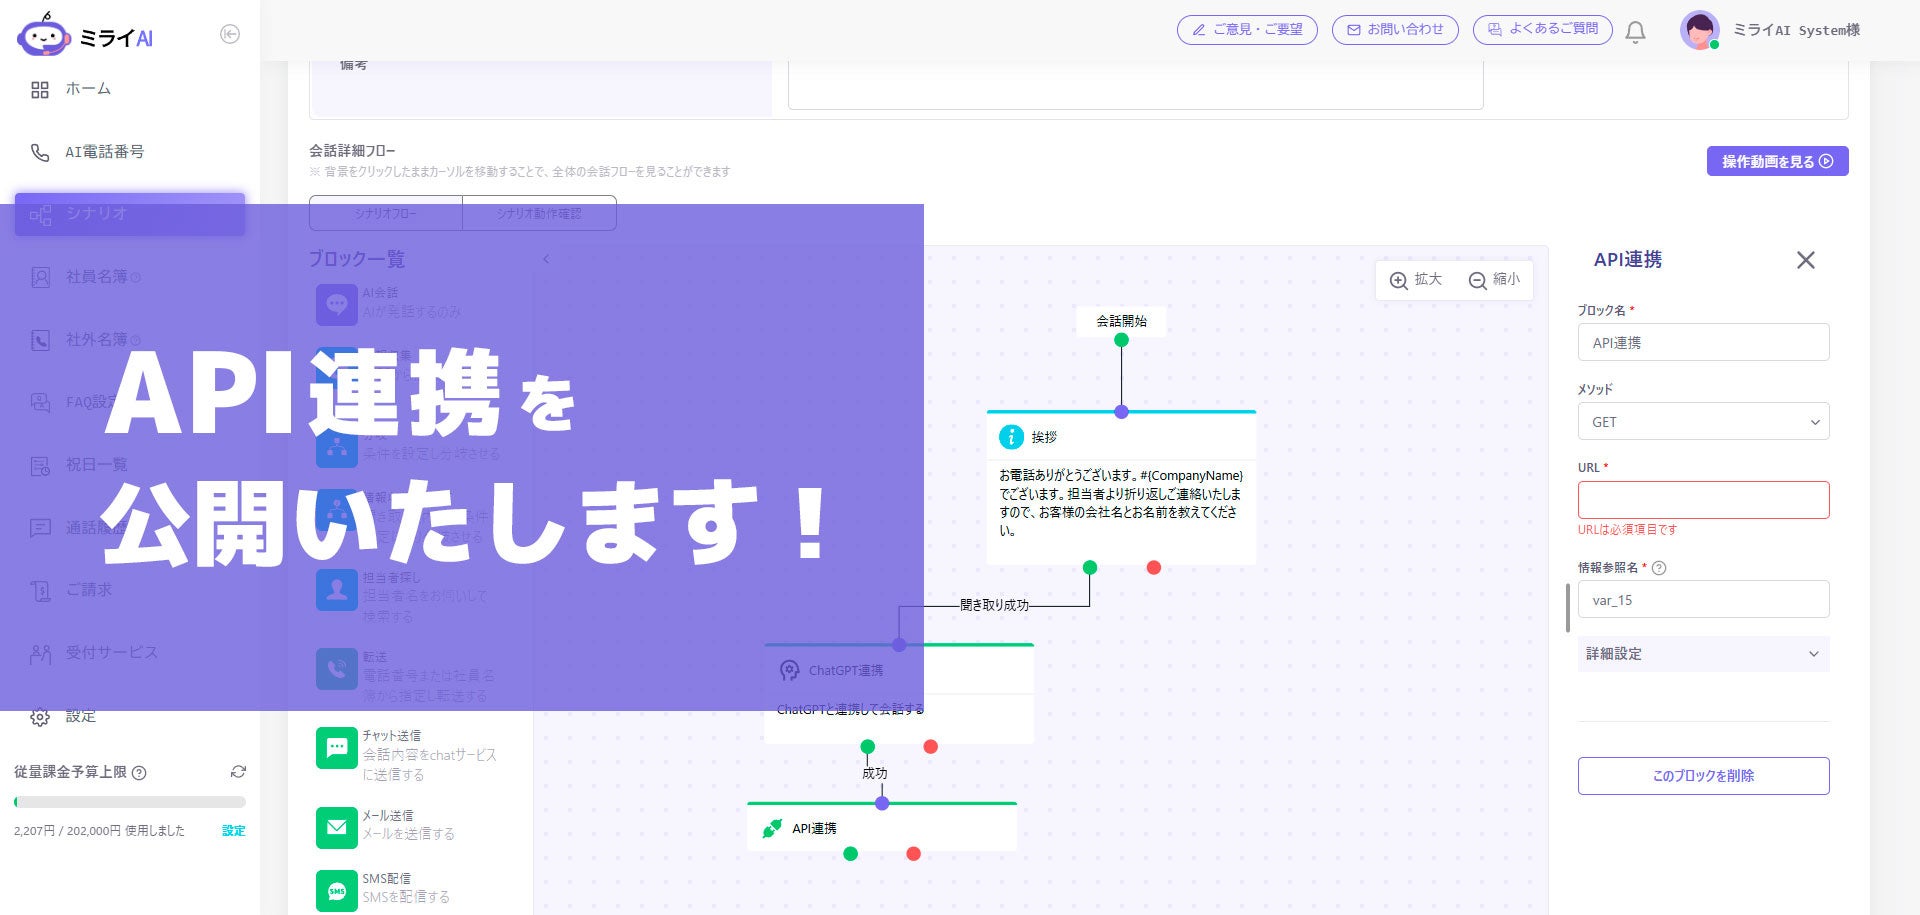Click the home grid icon

[x=40, y=90]
